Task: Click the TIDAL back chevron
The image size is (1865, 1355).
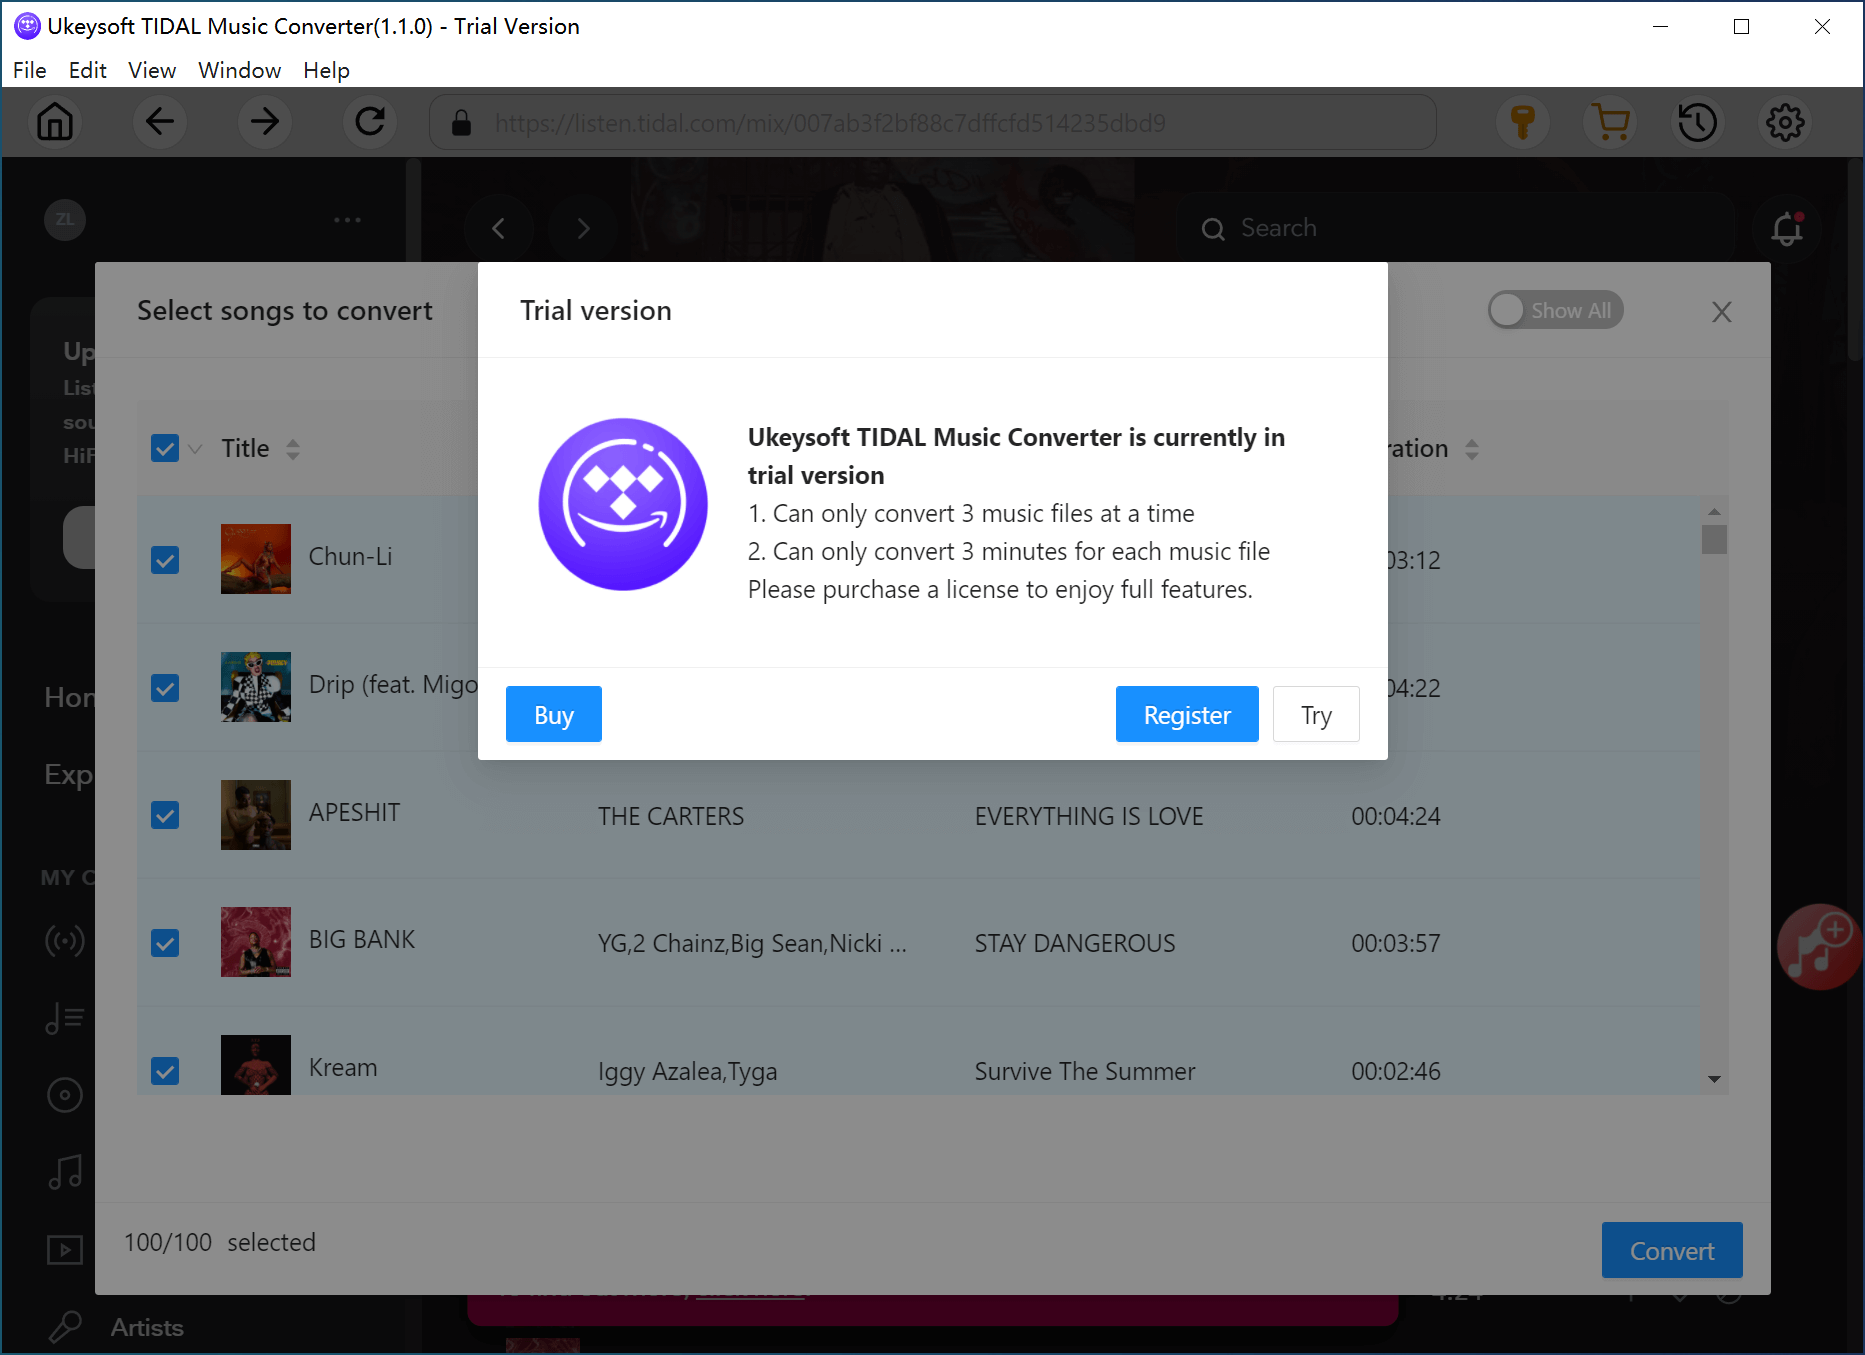Action: tap(498, 228)
